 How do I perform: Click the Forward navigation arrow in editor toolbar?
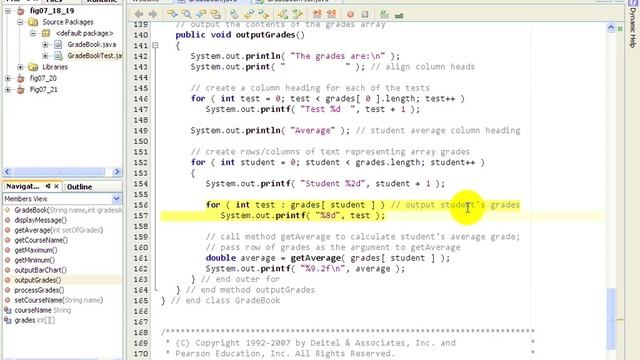coord(153,14)
